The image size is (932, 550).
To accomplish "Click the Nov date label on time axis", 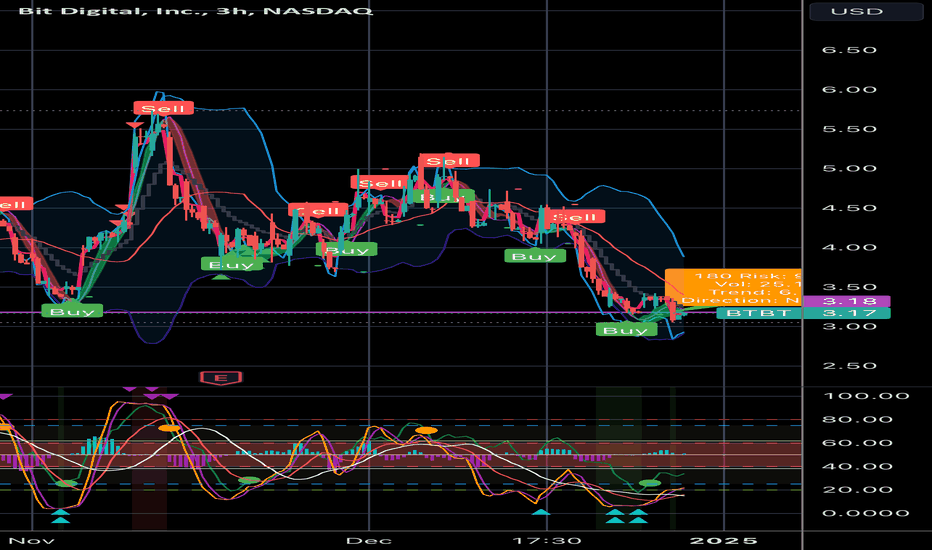I will click(32, 540).
